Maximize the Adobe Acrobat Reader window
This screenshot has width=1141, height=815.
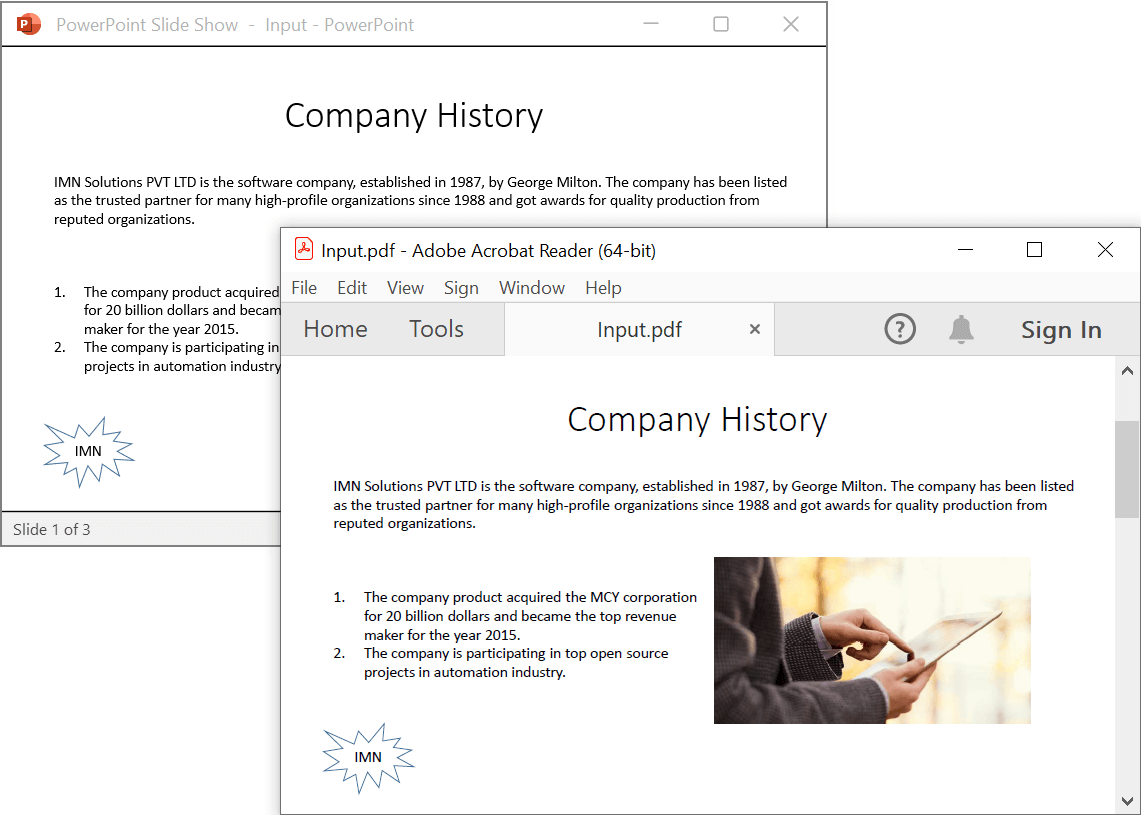click(x=1034, y=250)
